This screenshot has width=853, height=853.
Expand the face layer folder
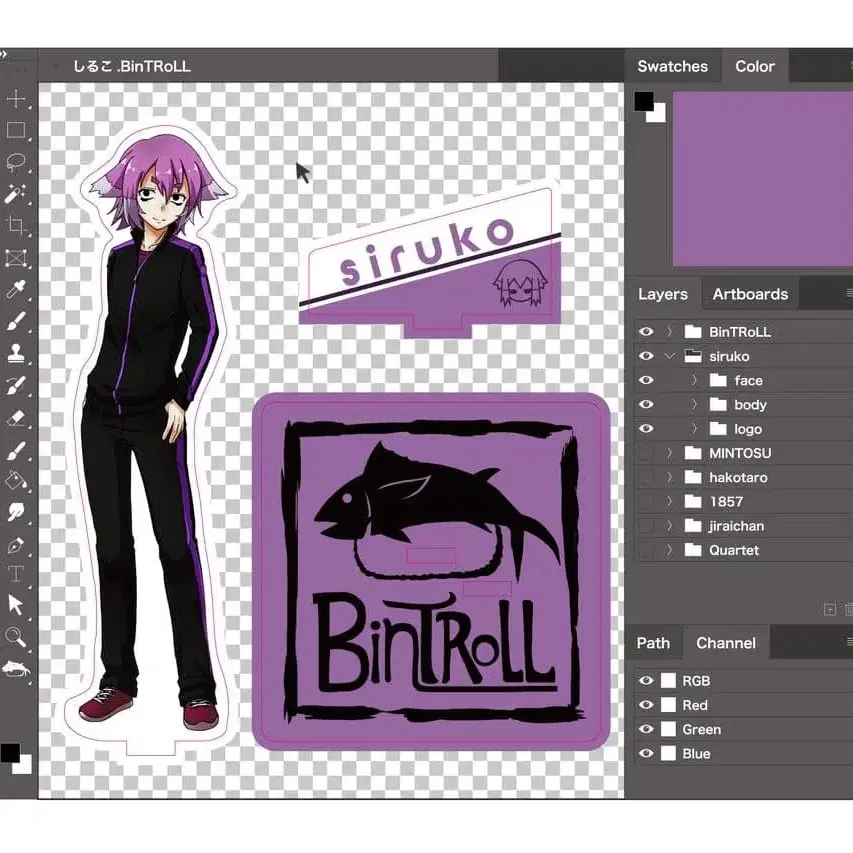[694, 381]
